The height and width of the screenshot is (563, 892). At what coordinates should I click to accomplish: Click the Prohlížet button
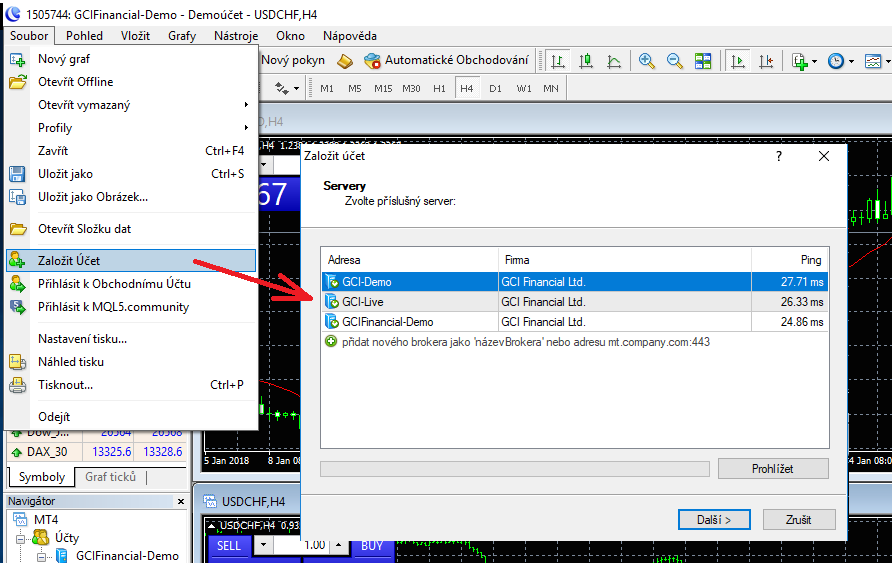pyautogui.click(x=773, y=469)
